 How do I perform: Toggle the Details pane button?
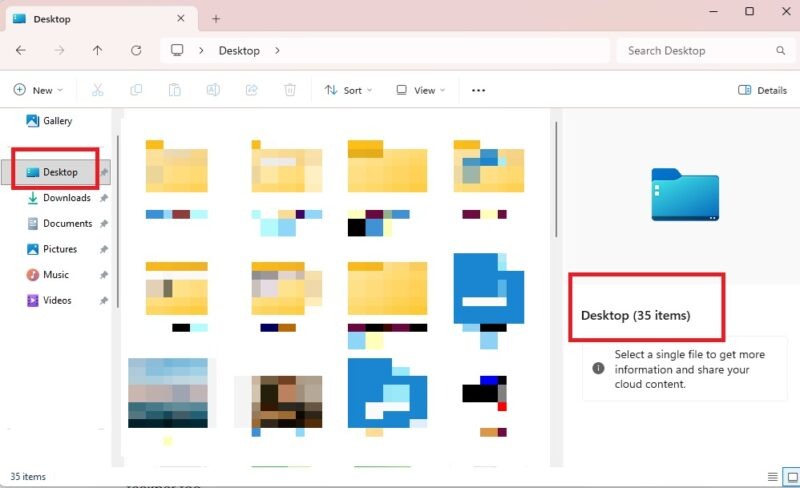[762, 90]
